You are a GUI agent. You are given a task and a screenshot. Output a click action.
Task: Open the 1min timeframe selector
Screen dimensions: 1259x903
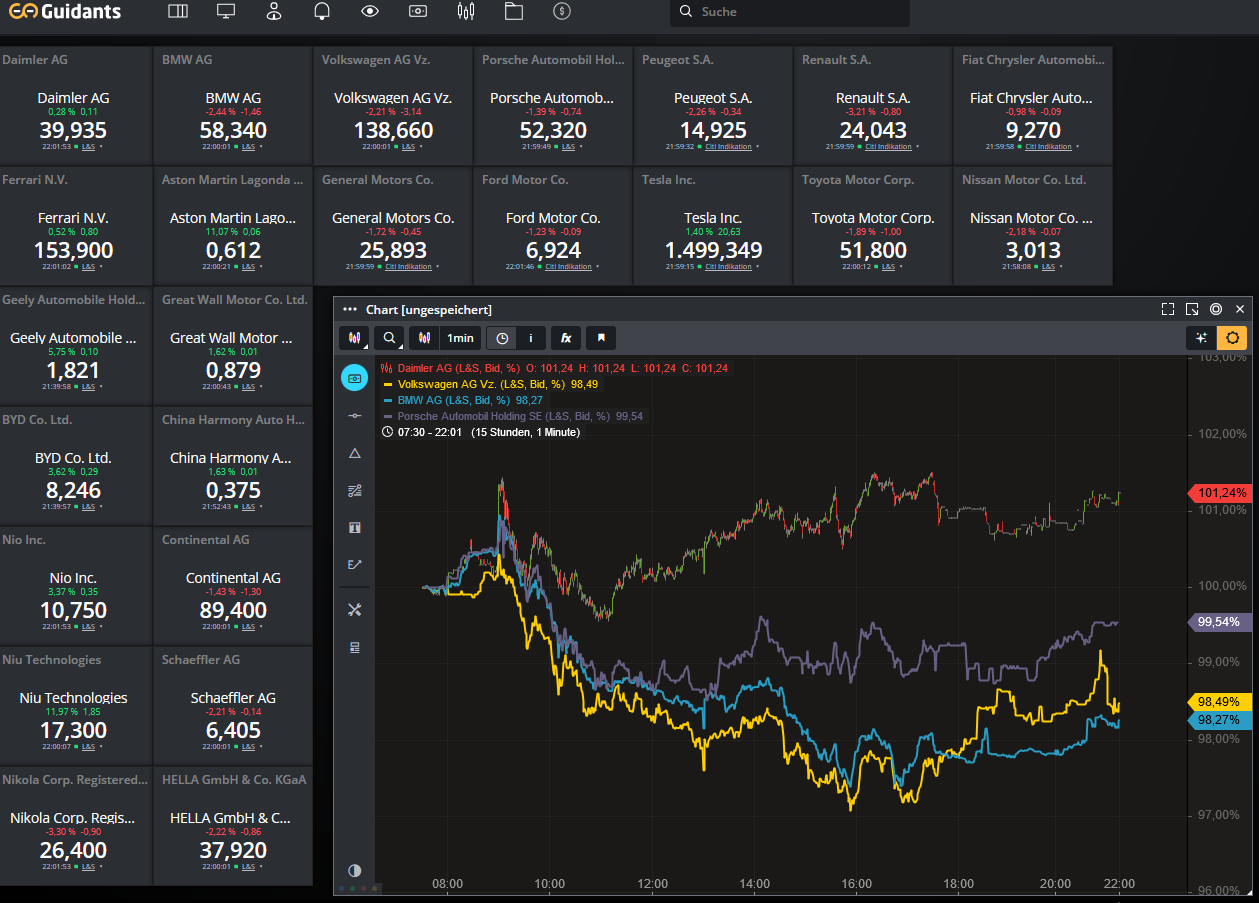[460, 338]
